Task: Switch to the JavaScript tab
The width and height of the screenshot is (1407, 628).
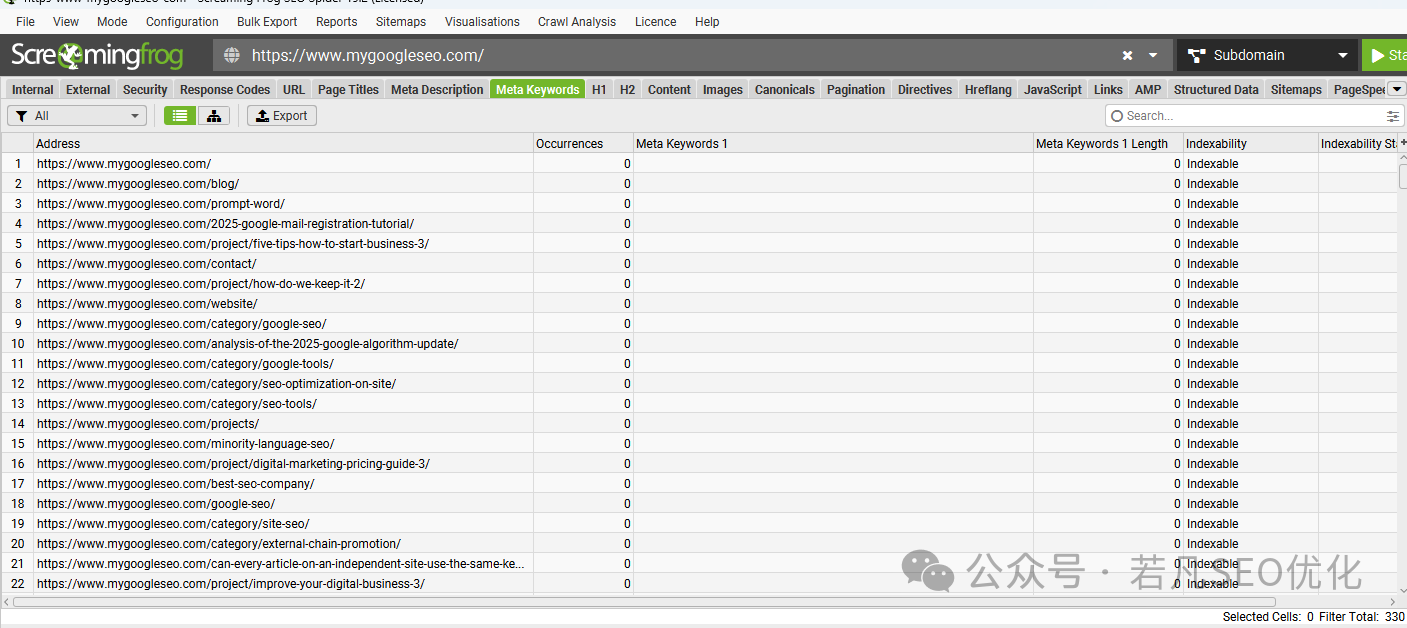Action: click(1053, 89)
